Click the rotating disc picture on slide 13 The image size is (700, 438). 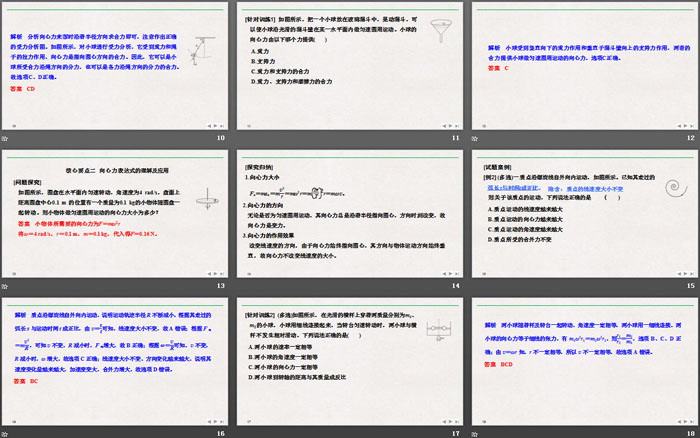point(208,199)
